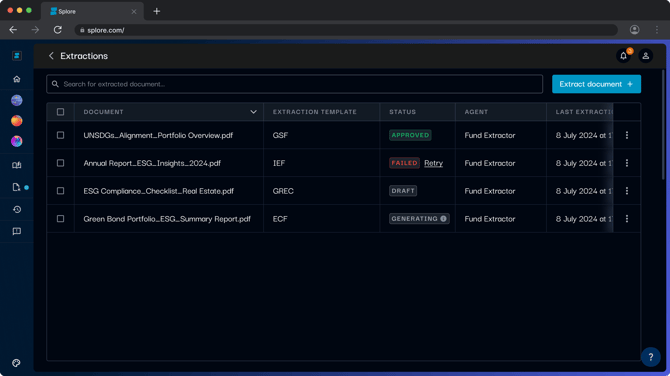Click the GREC template cell
Viewport: 670px width, 376px height.
(283, 191)
